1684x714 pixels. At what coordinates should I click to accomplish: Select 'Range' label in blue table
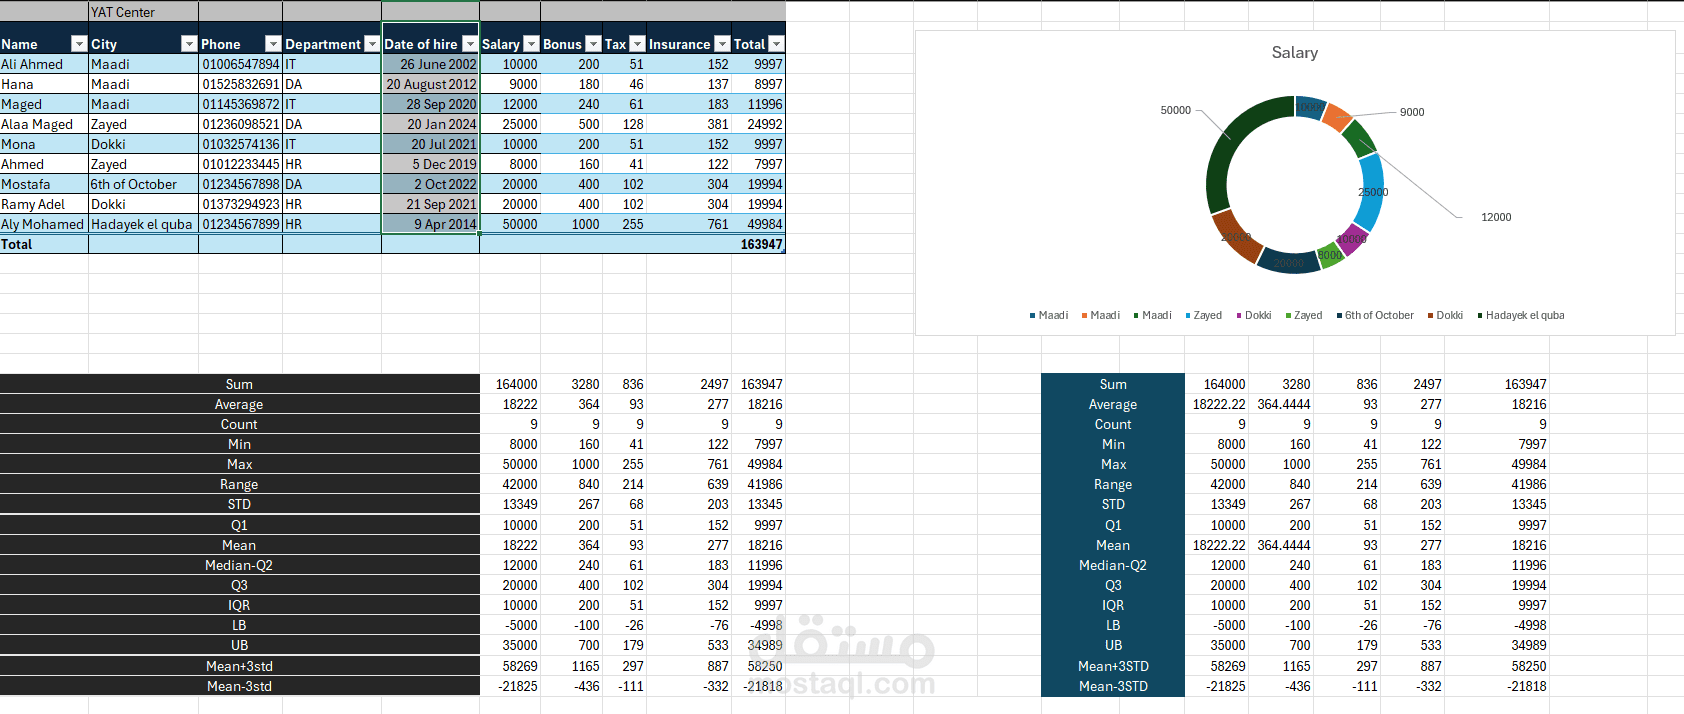point(1113,484)
